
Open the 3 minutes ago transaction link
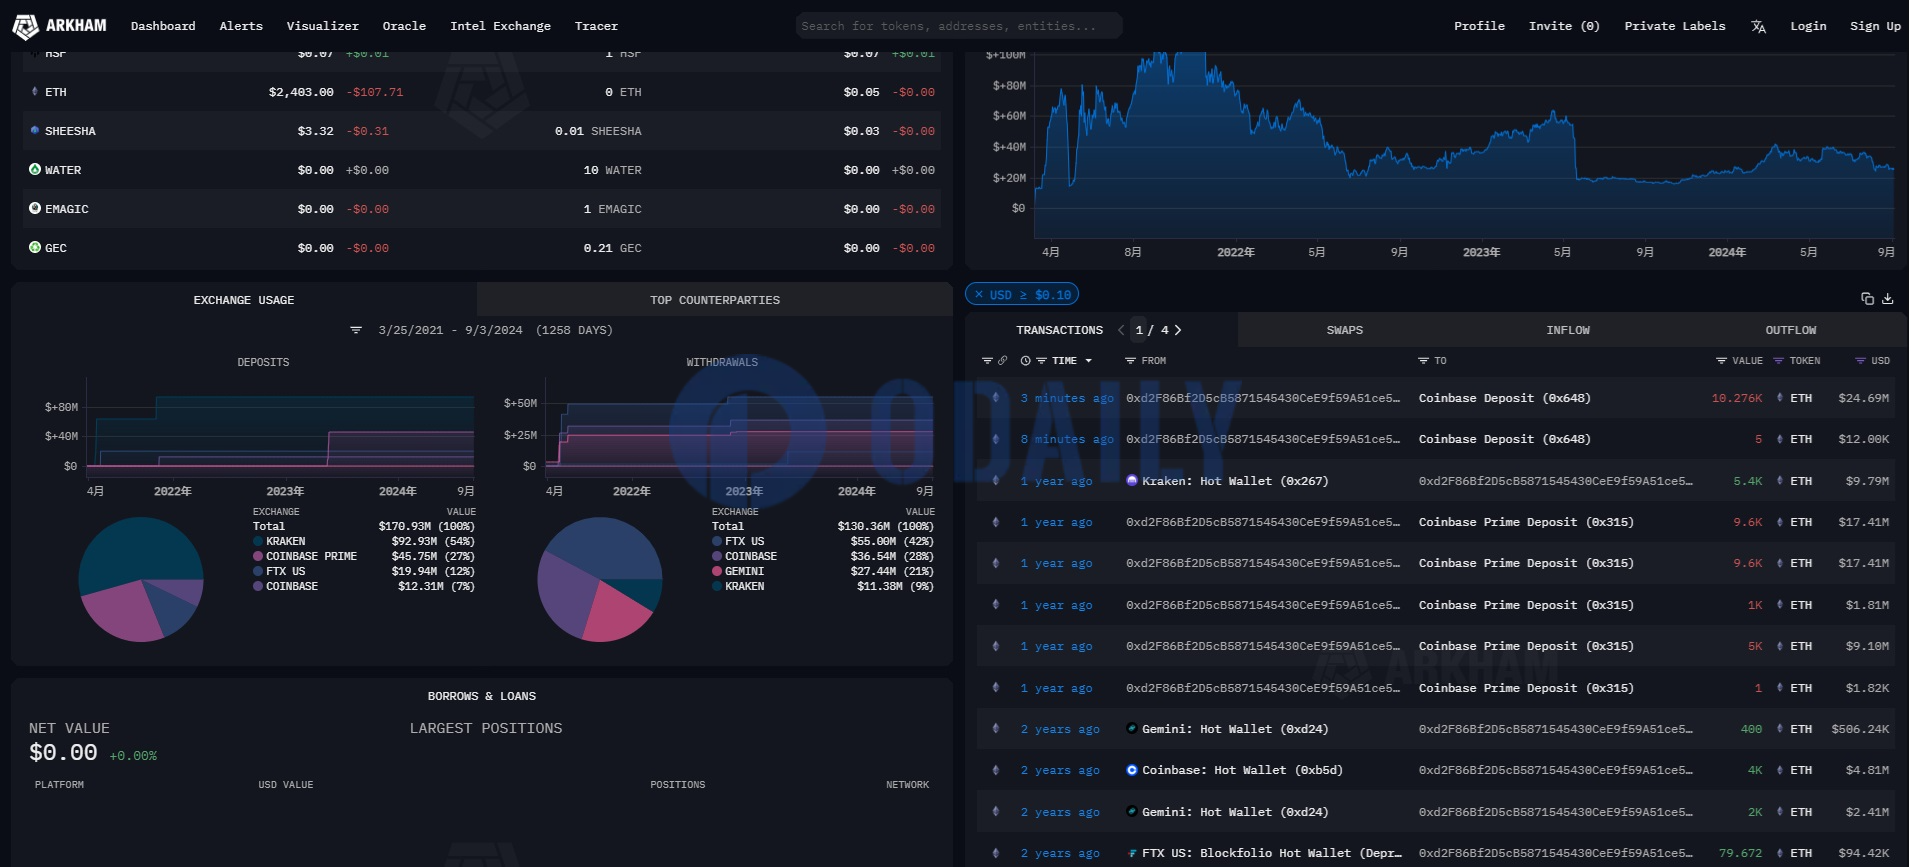(1067, 398)
